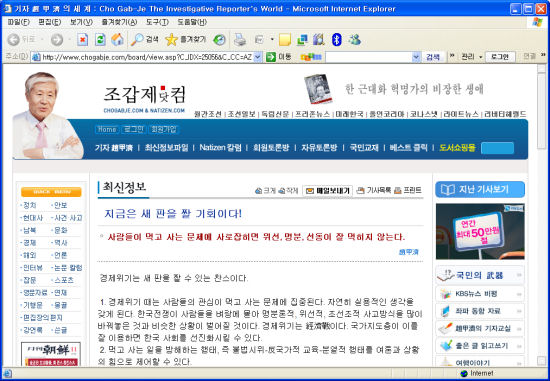Screen dimensions: 550x381
Task: Open the 도구(T) menu
Action: click(x=157, y=22)
